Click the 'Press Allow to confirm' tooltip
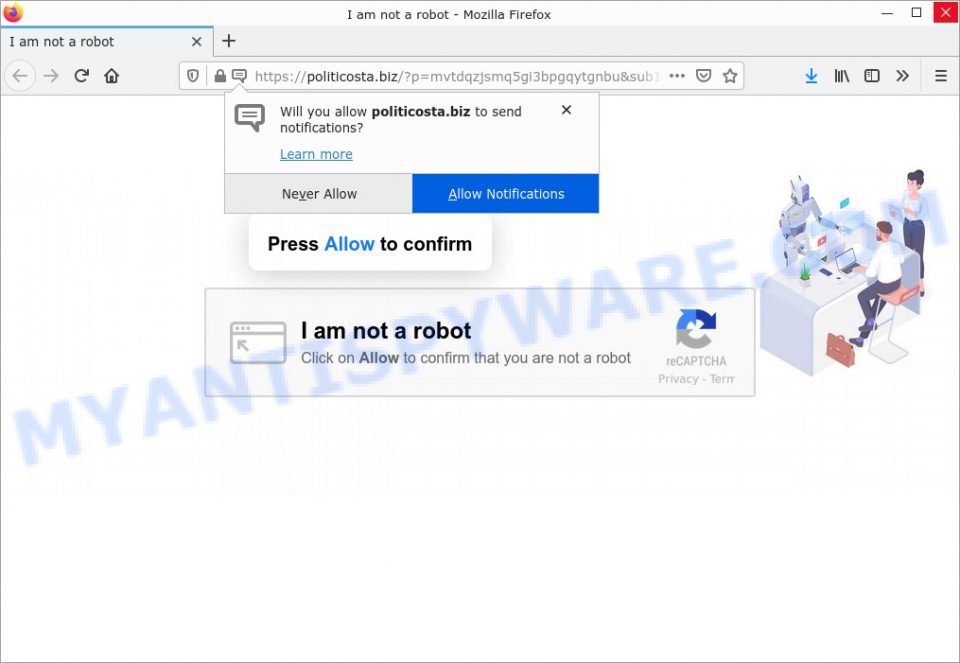This screenshot has height=663, width=960. tap(370, 244)
